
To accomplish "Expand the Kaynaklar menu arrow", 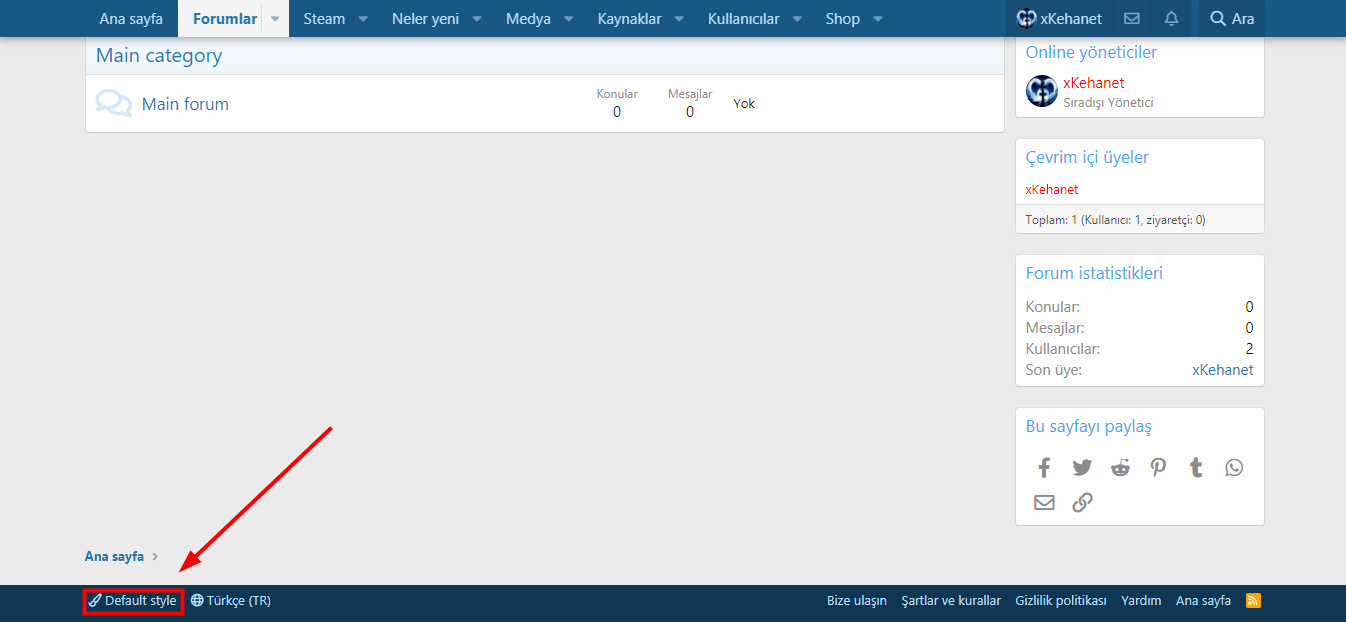I will pos(679,19).
